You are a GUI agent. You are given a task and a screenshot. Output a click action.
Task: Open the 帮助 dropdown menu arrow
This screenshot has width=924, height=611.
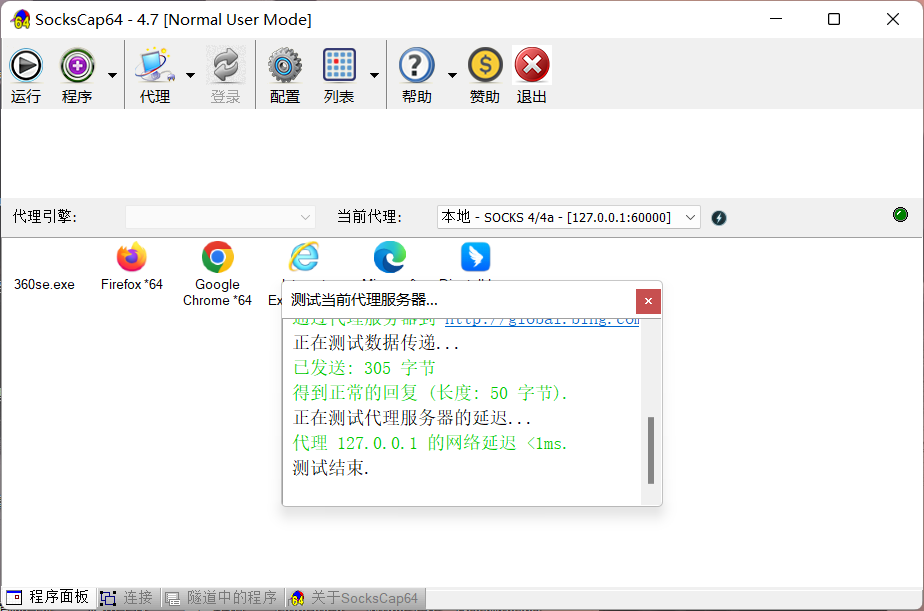tap(451, 73)
